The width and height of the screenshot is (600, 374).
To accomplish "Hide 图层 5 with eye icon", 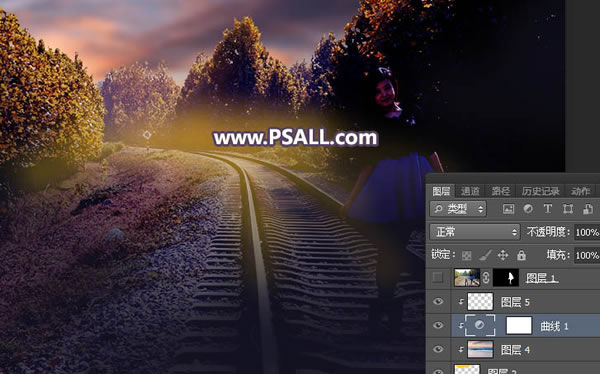I will (438, 302).
